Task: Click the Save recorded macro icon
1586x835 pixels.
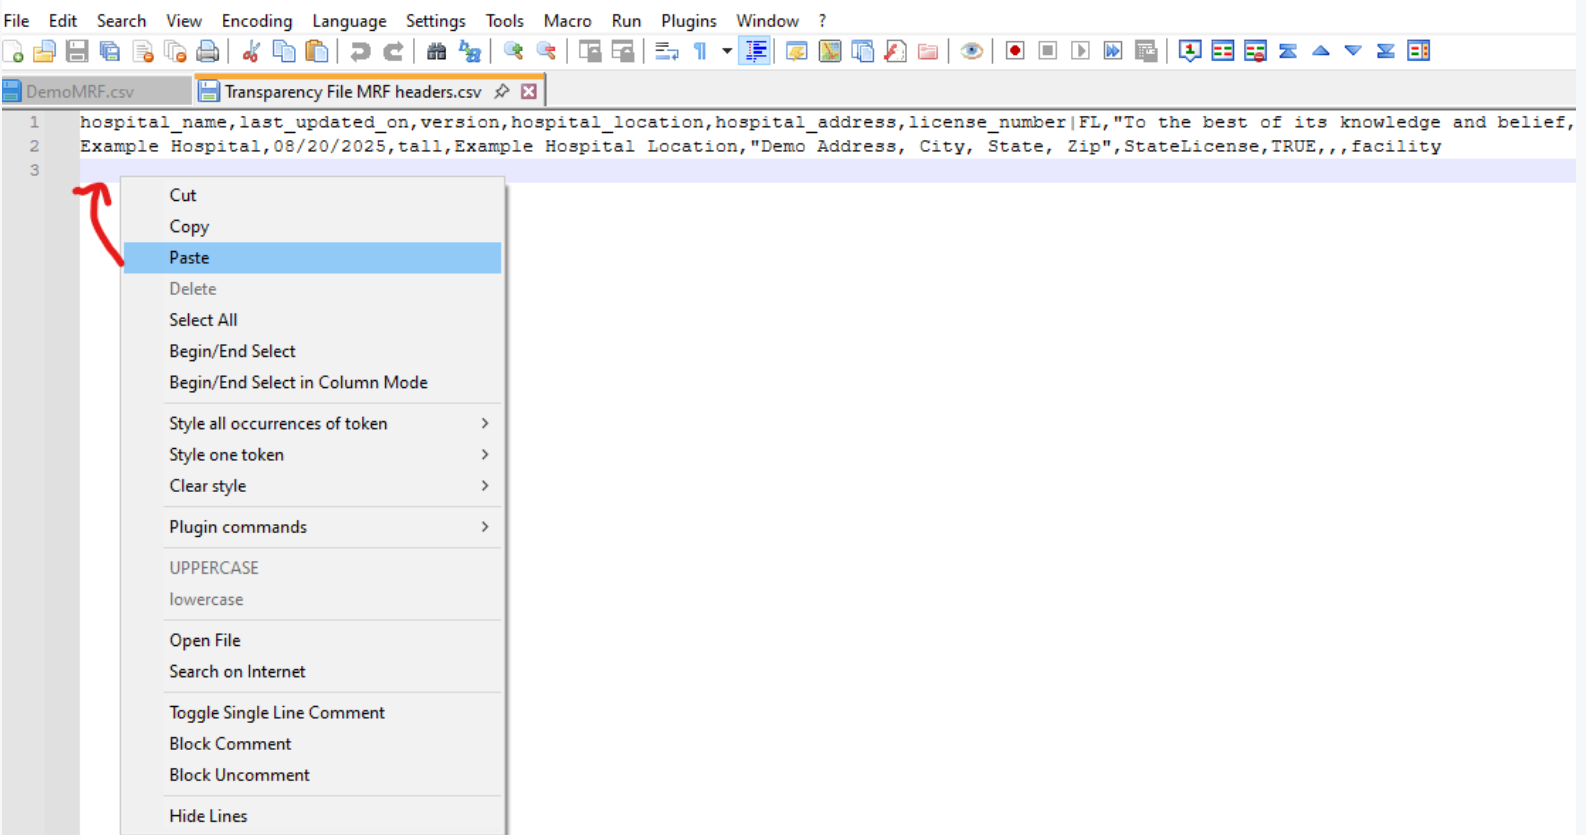Action: coord(1146,51)
